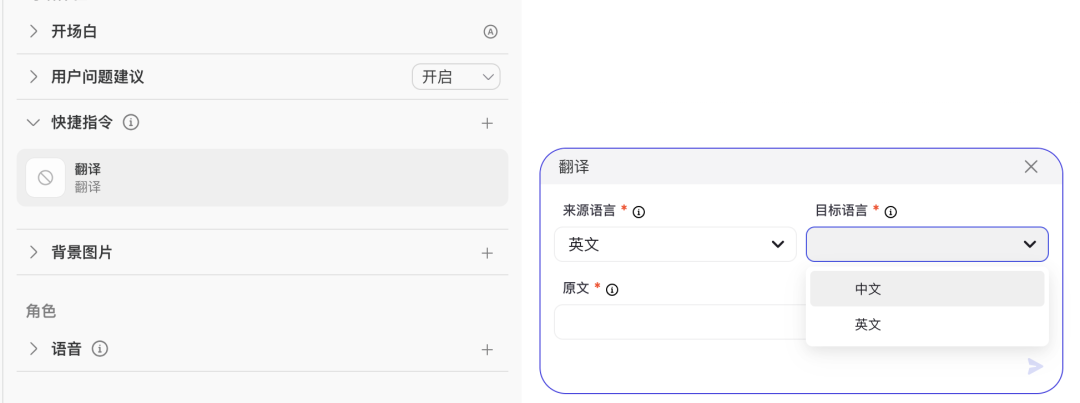Image resolution: width=1080 pixels, height=403 pixels.
Task: Close the 翻译 dialog
Action: tap(1031, 167)
